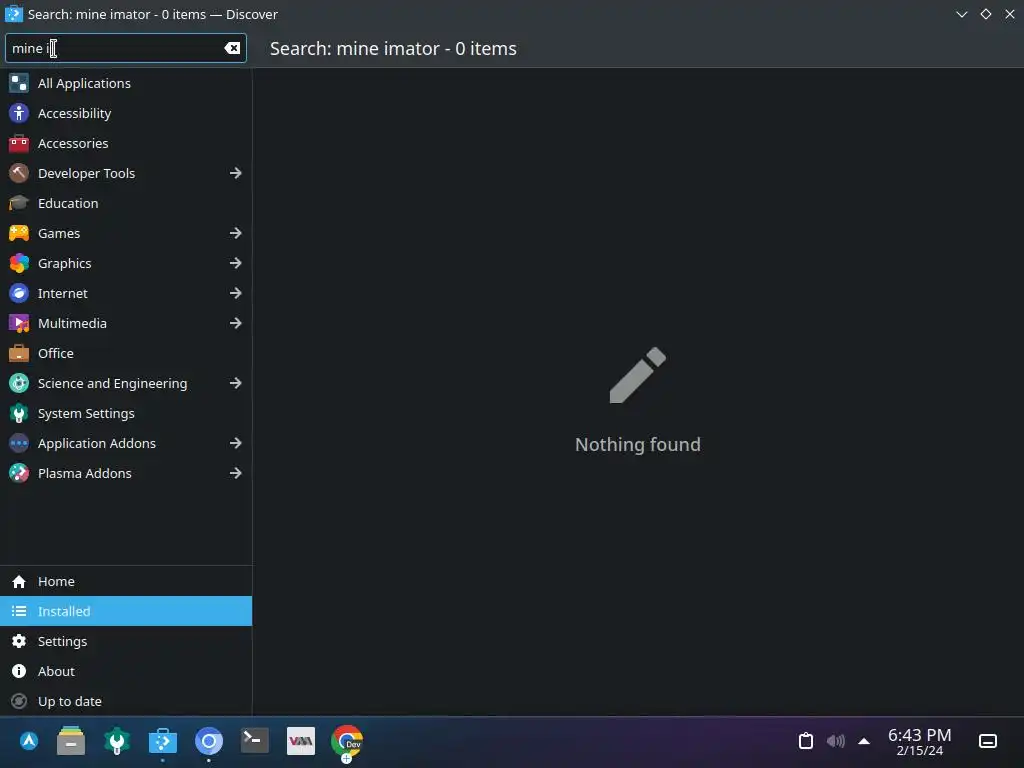
Task: Click the Plasma Addons icon
Action: click(19, 473)
